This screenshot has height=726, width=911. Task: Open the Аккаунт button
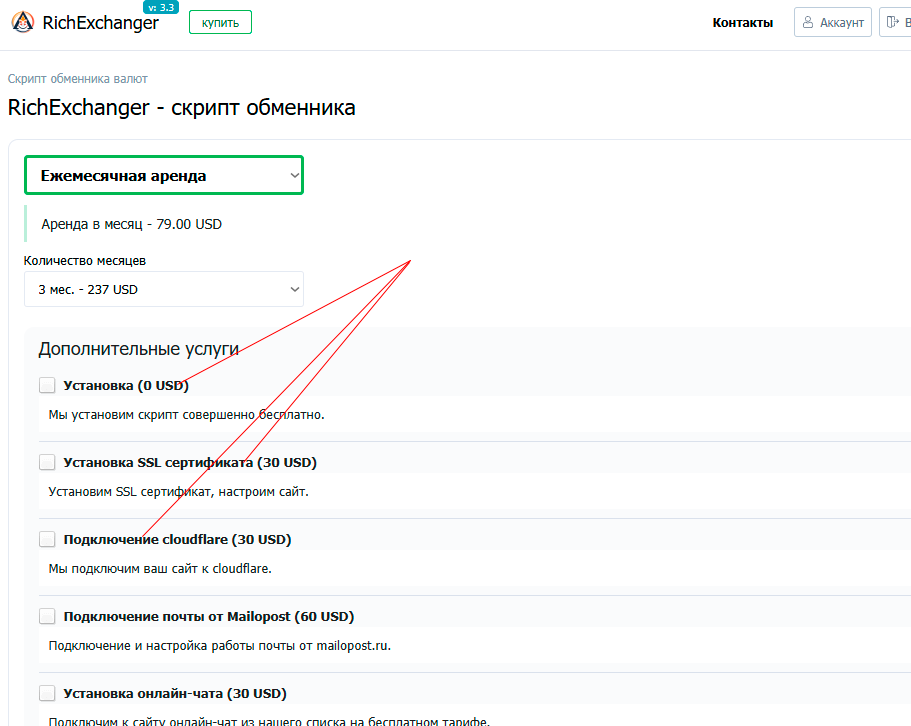click(833, 22)
